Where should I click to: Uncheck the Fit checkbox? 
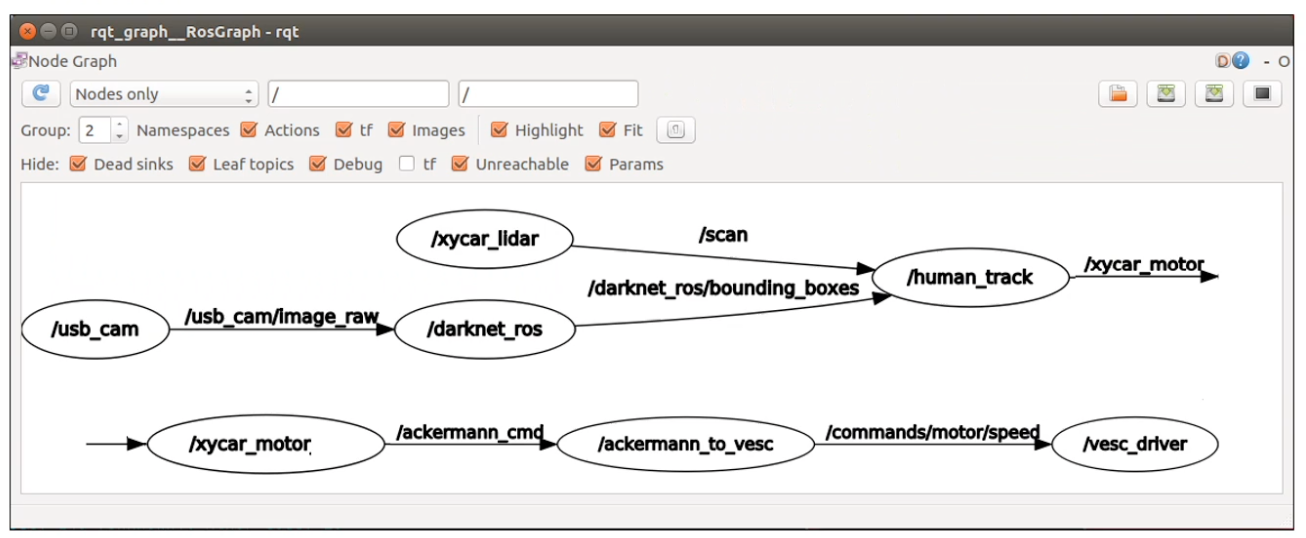pyautogui.click(x=607, y=130)
